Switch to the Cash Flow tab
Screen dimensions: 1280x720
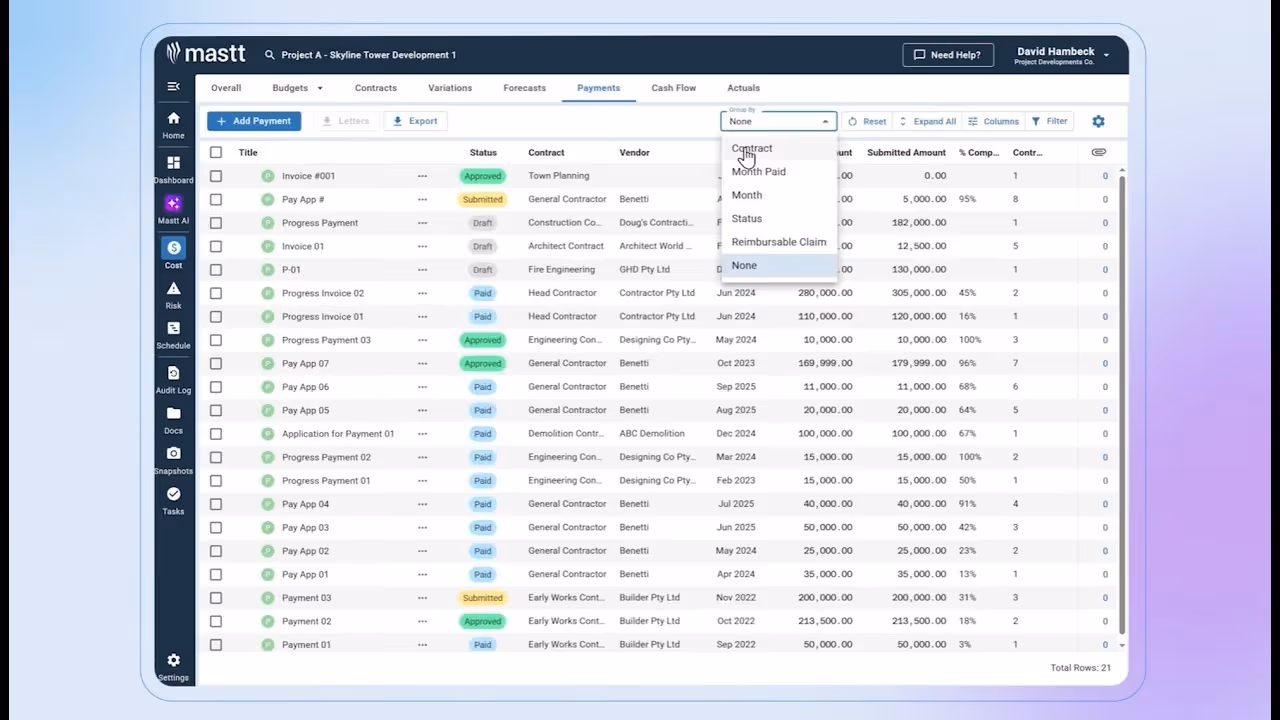pyautogui.click(x=673, y=87)
